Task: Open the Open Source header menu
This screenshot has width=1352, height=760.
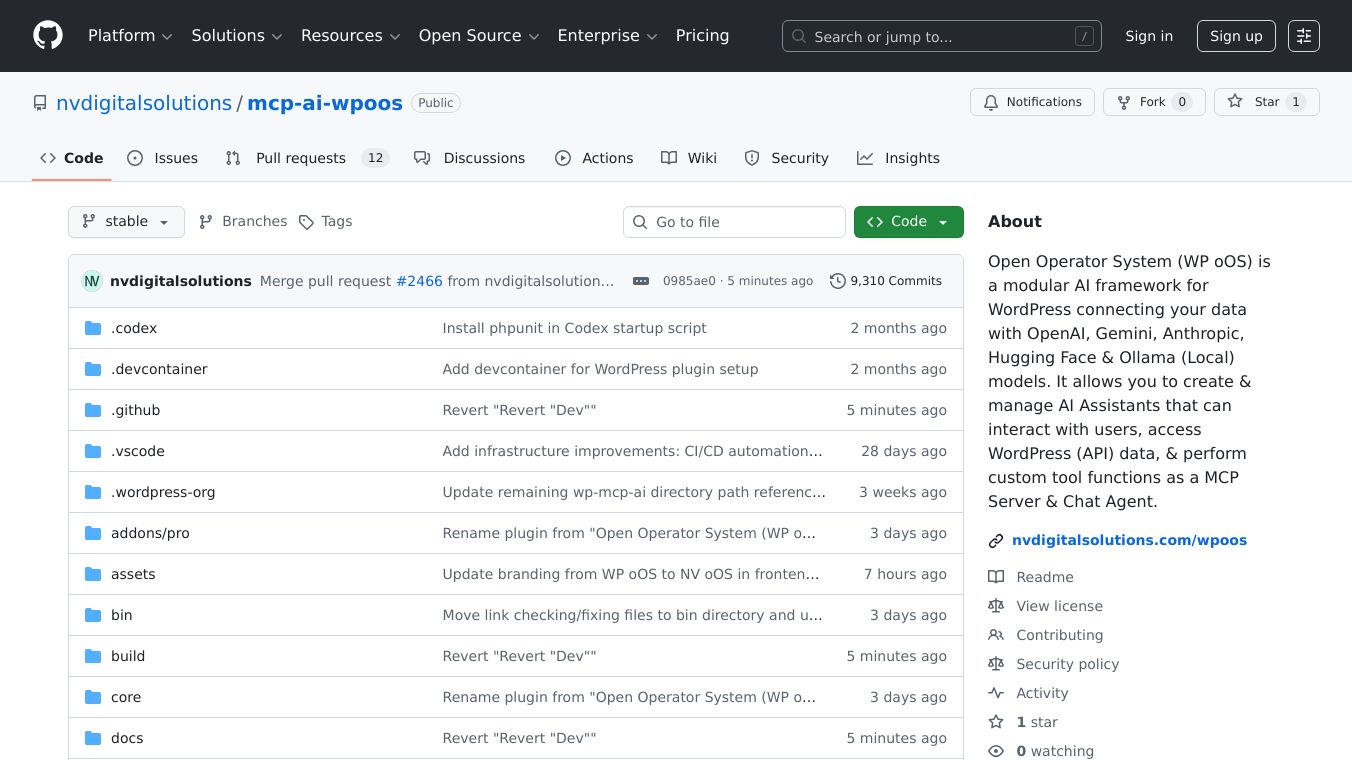Action: tap(478, 36)
